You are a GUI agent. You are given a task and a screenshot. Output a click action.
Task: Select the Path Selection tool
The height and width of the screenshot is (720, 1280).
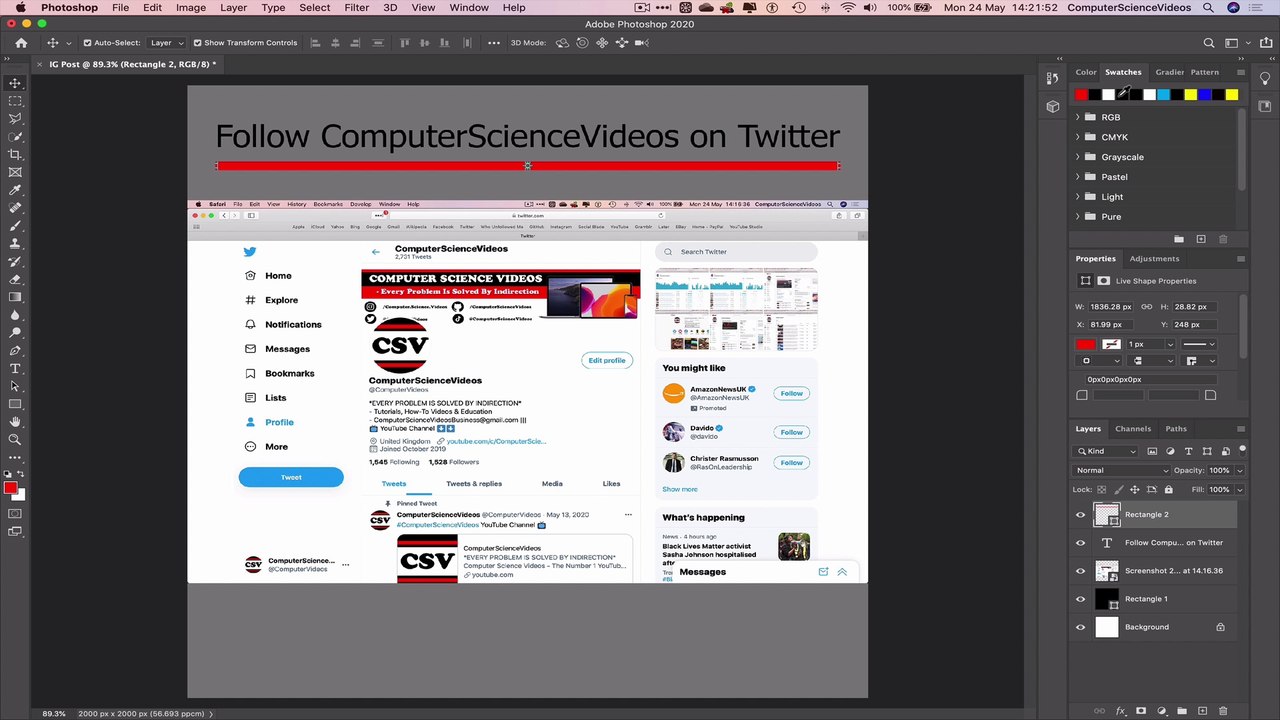(15, 387)
